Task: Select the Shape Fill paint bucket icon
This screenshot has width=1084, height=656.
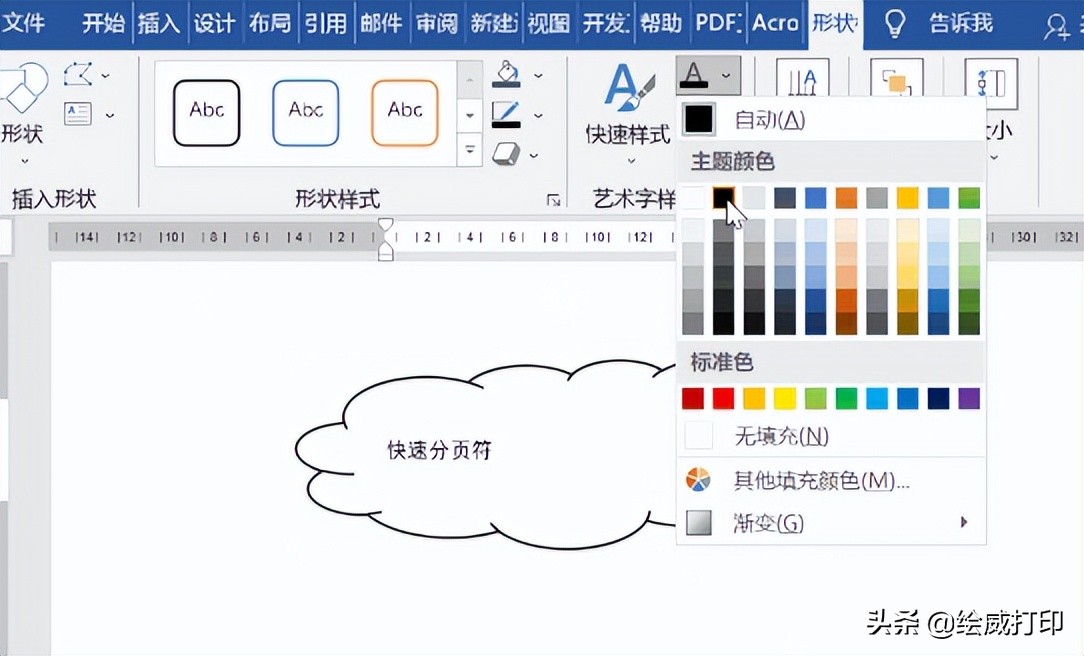Action: [x=505, y=74]
